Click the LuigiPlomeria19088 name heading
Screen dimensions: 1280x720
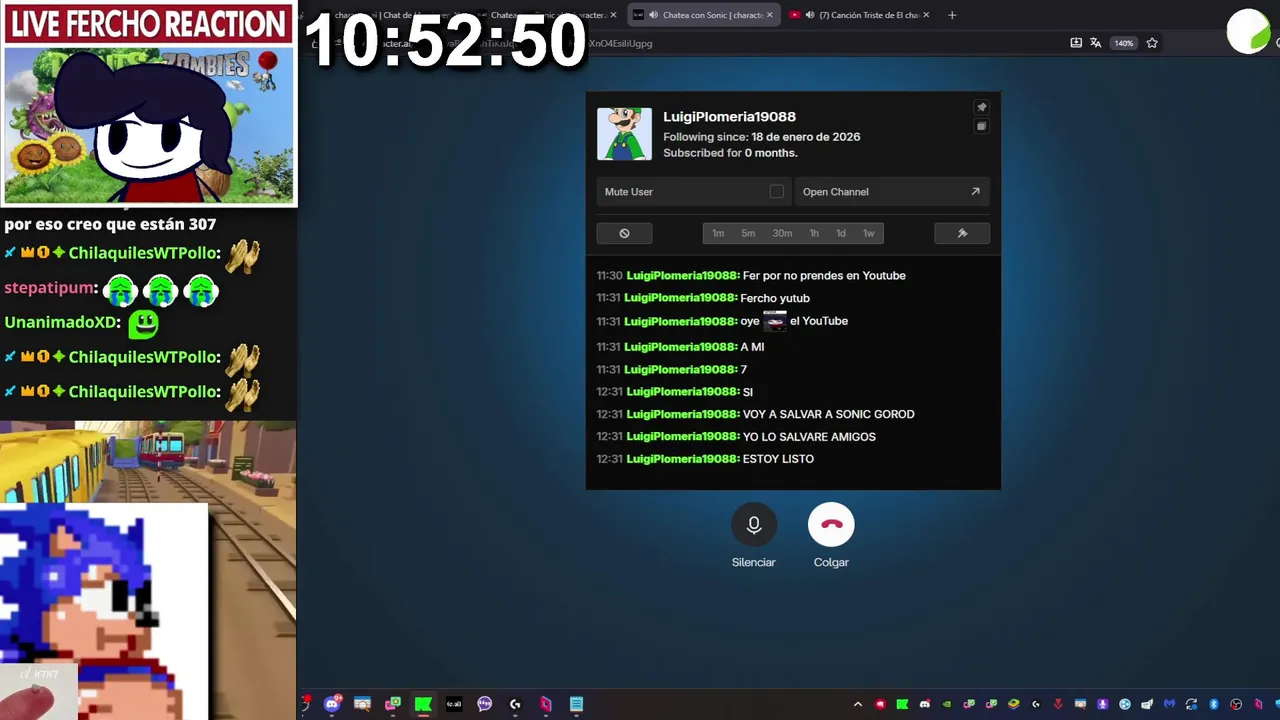coord(729,117)
